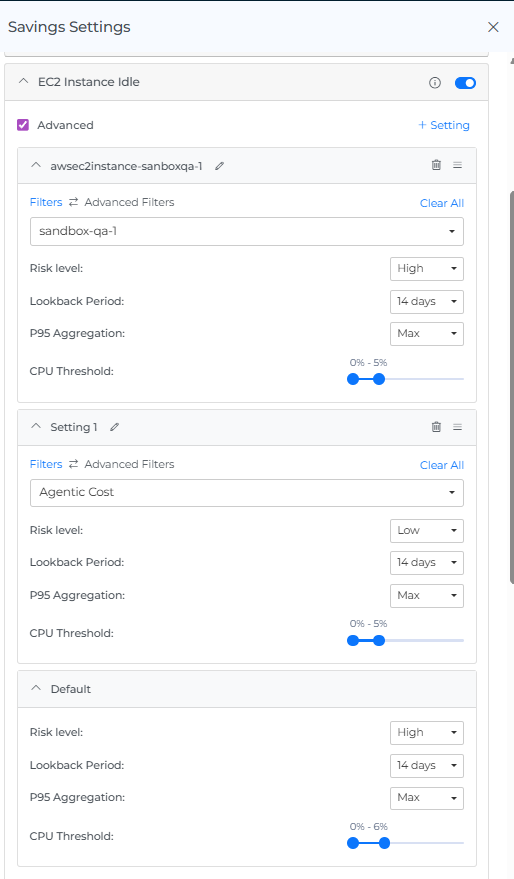Uncheck the Advanced checkbox
The image size is (514, 879).
pos(23,125)
